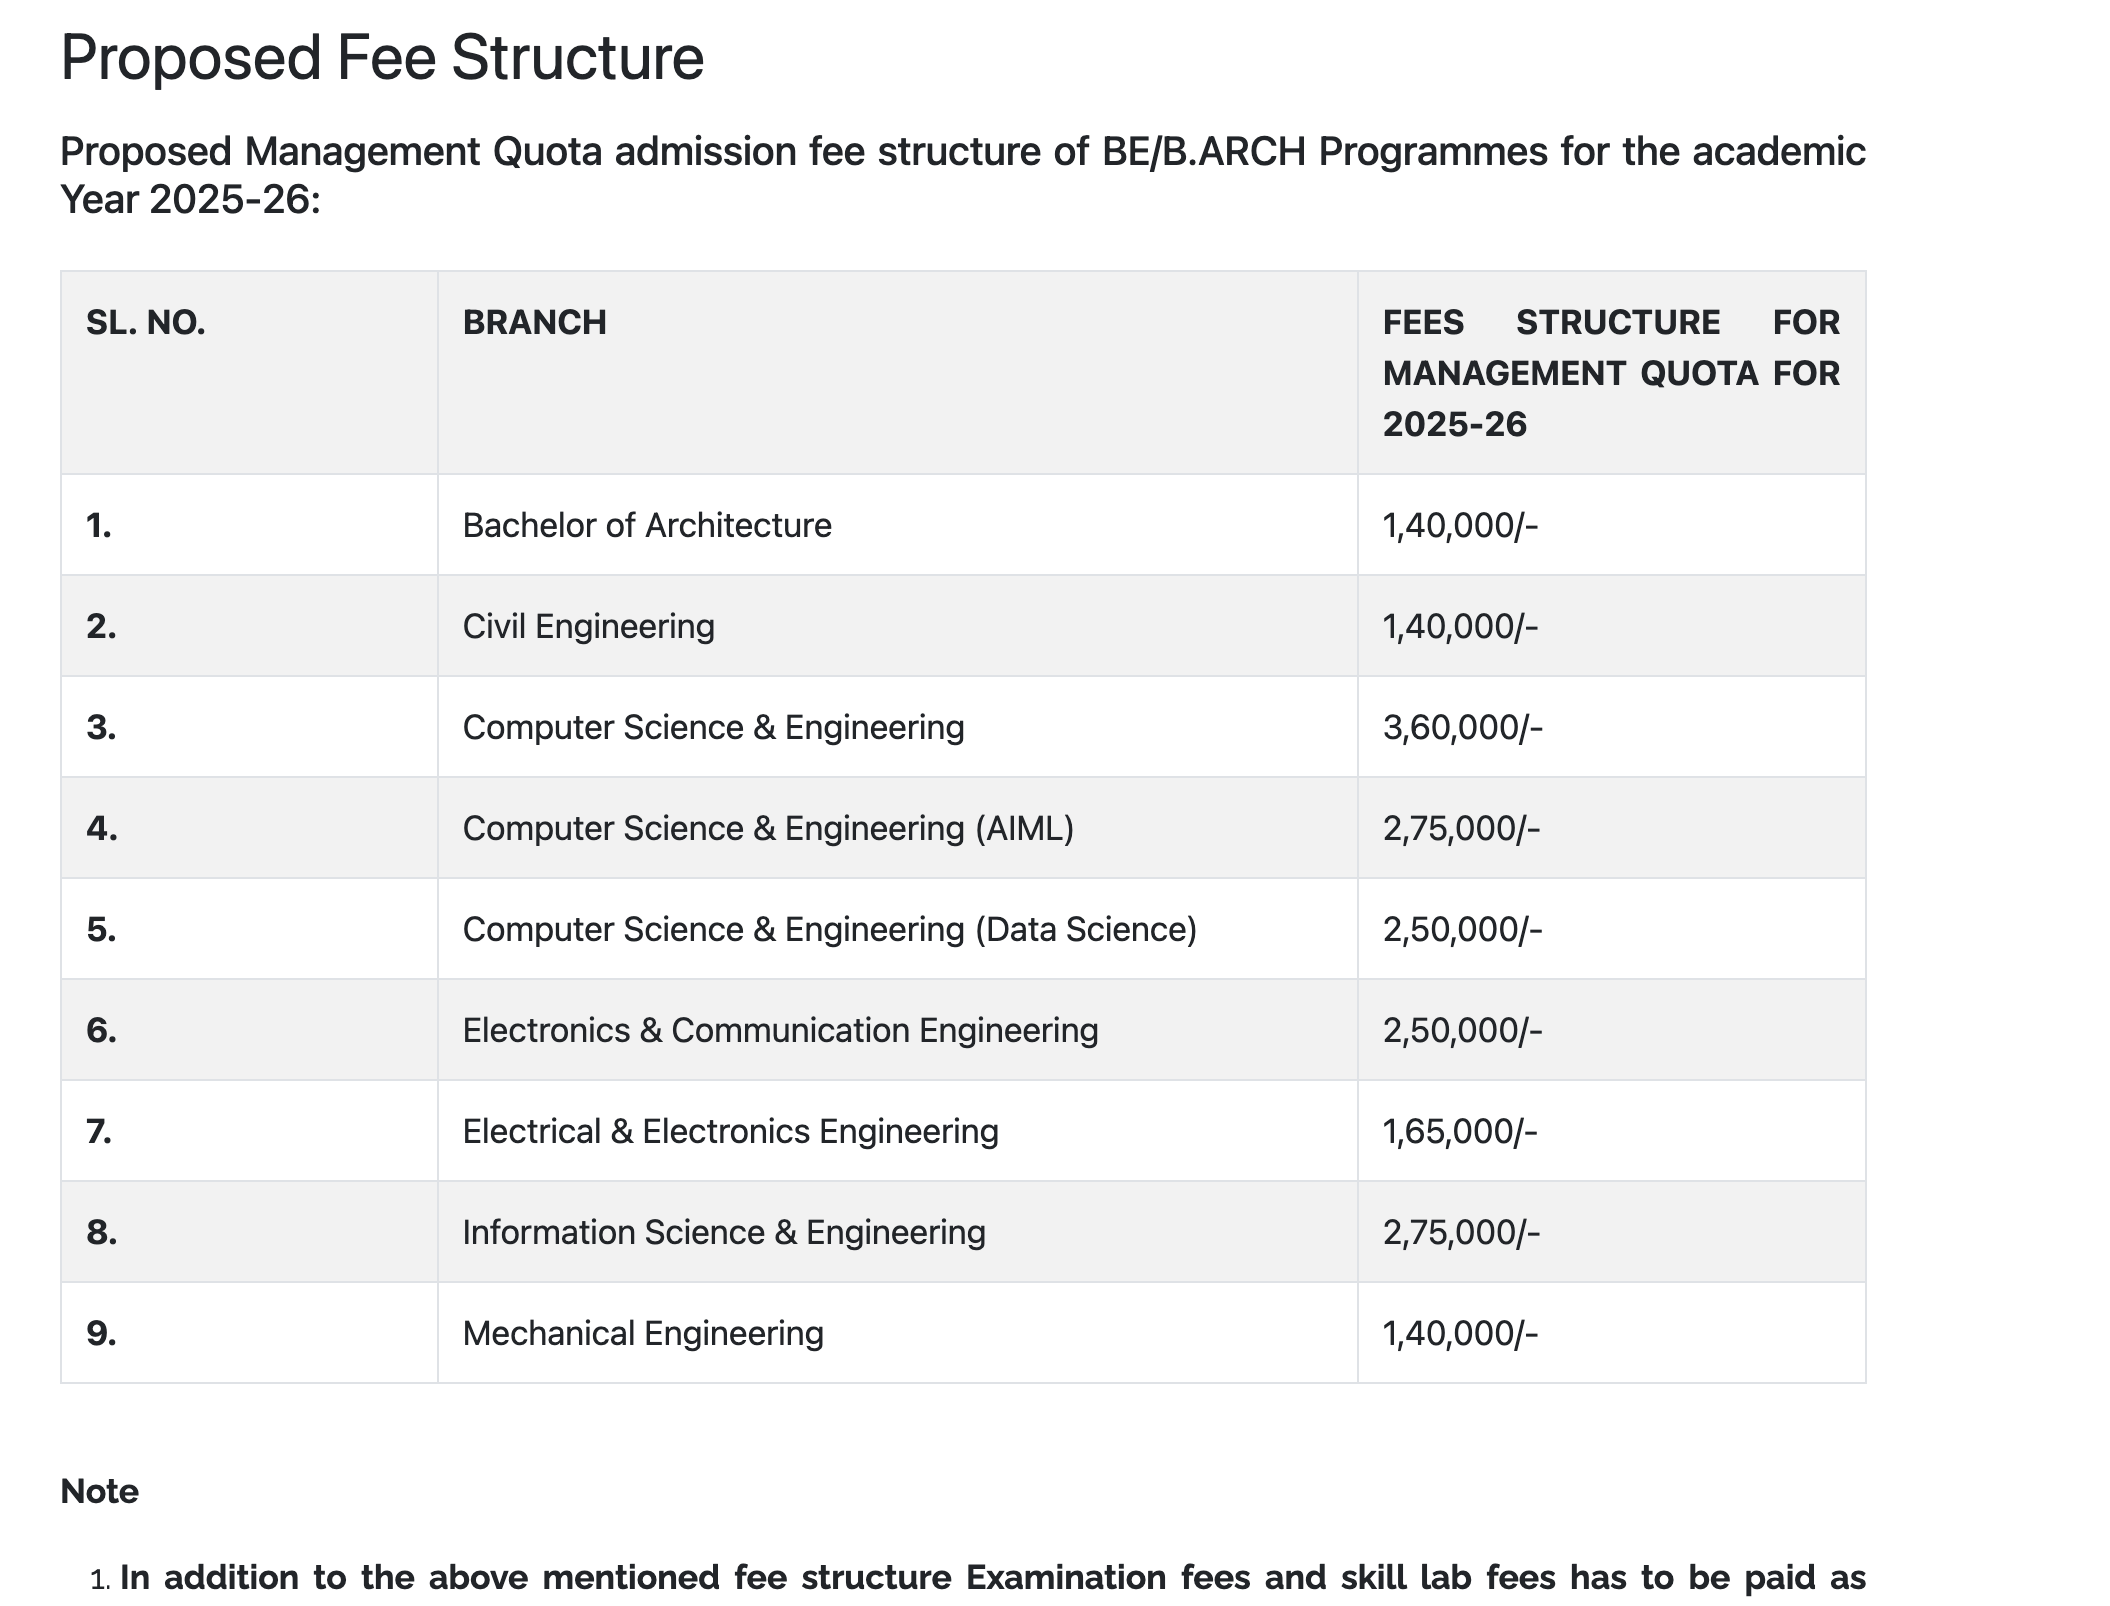The width and height of the screenshot is (2110, 1606).
Task: Click the 1,65,000/- fee amount
Action: [x=1460, y=1131]
